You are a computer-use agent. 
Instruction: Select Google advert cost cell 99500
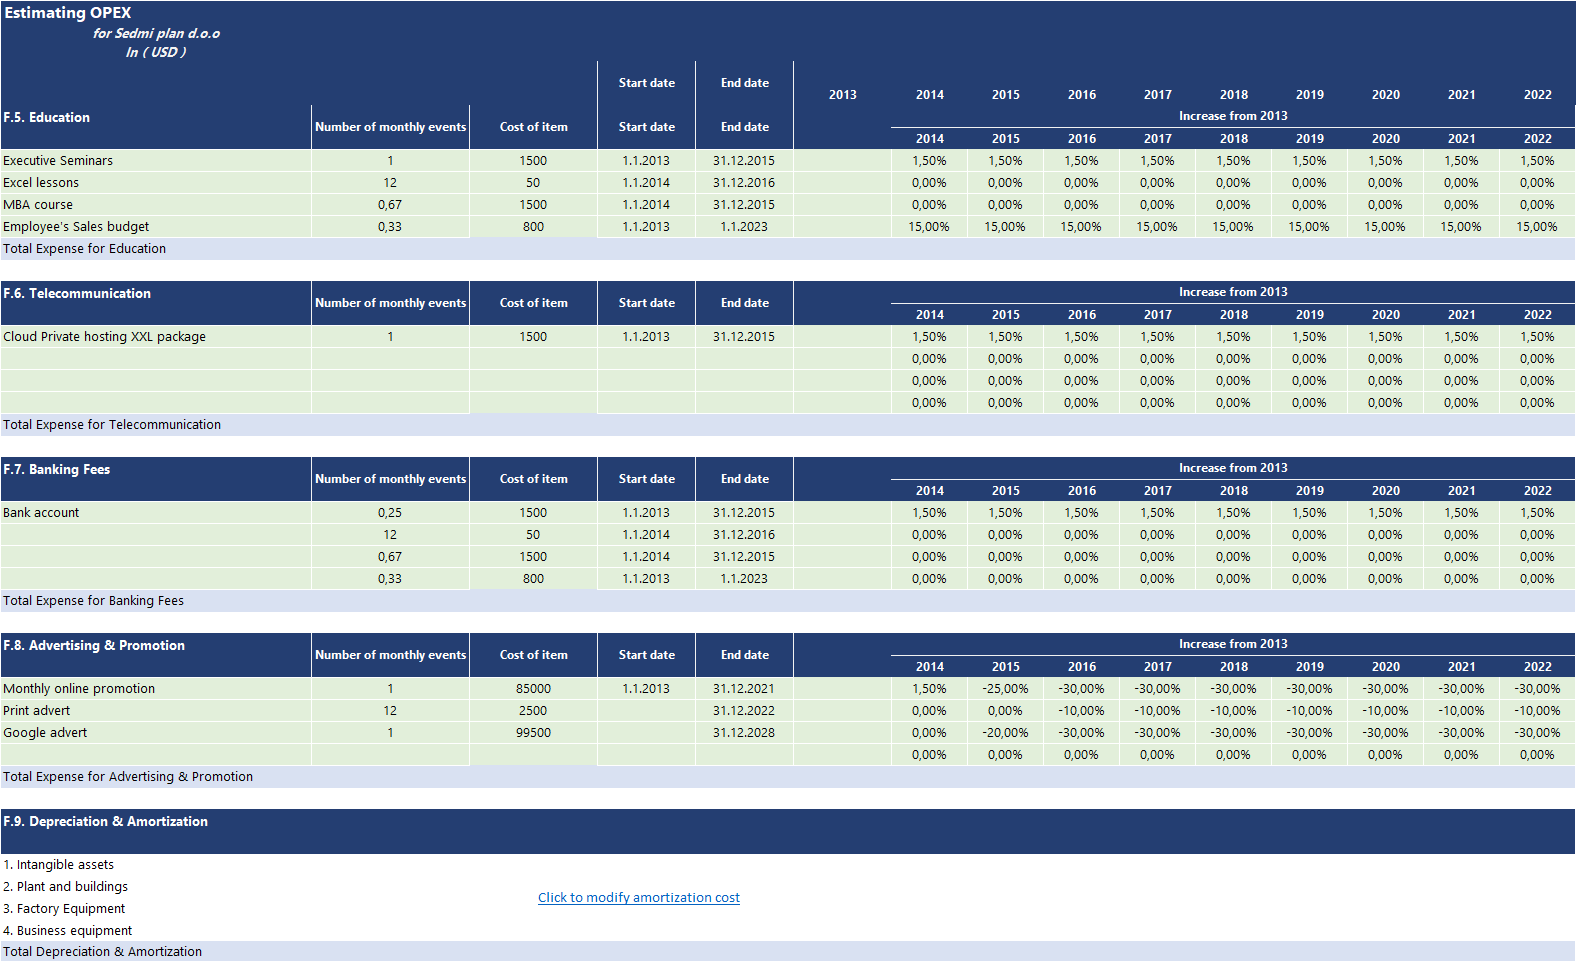(533, 733)
